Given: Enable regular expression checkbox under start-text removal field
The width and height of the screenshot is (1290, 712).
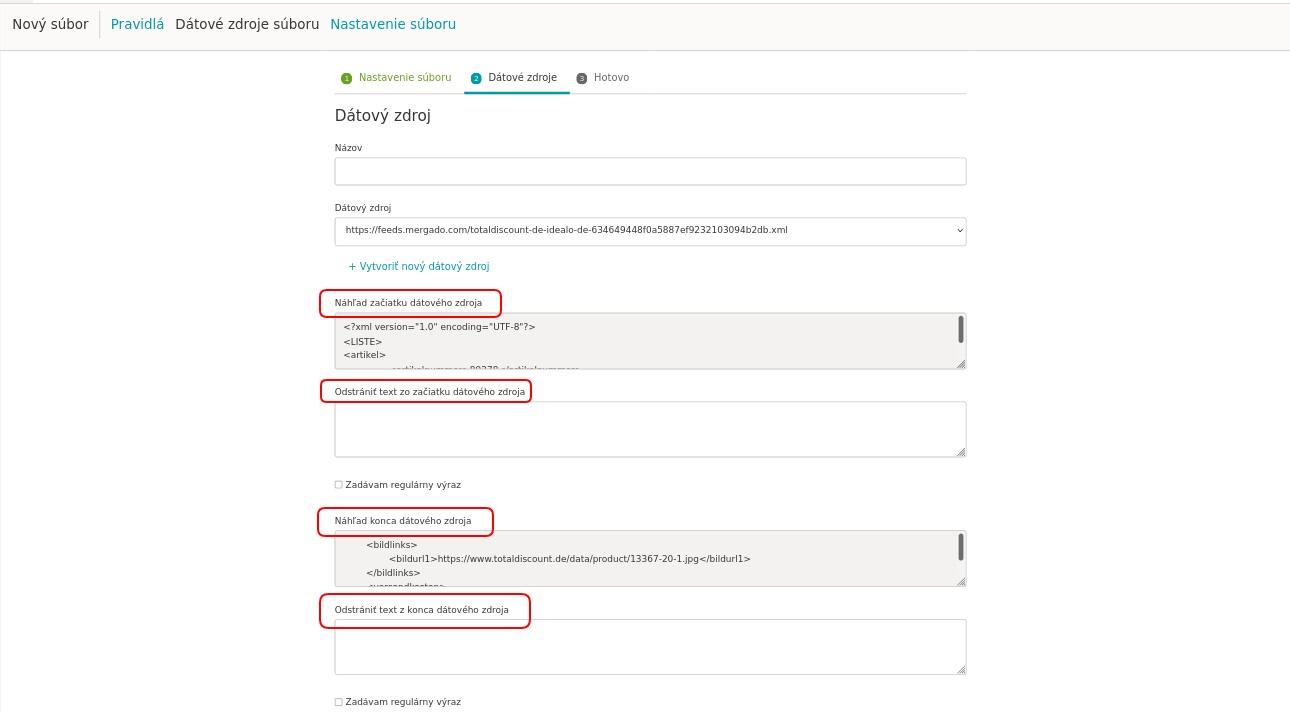Looking at the screenshot, I should (339, 485).
